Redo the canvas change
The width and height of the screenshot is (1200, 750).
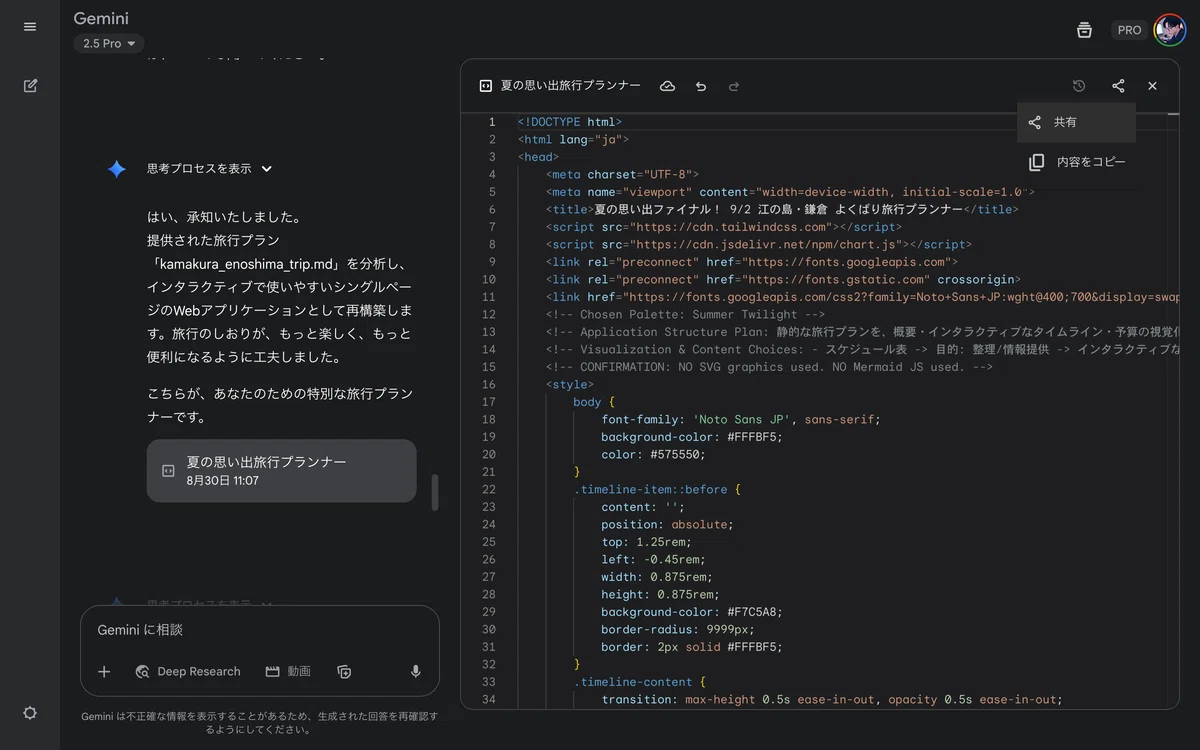click(734, 86)
